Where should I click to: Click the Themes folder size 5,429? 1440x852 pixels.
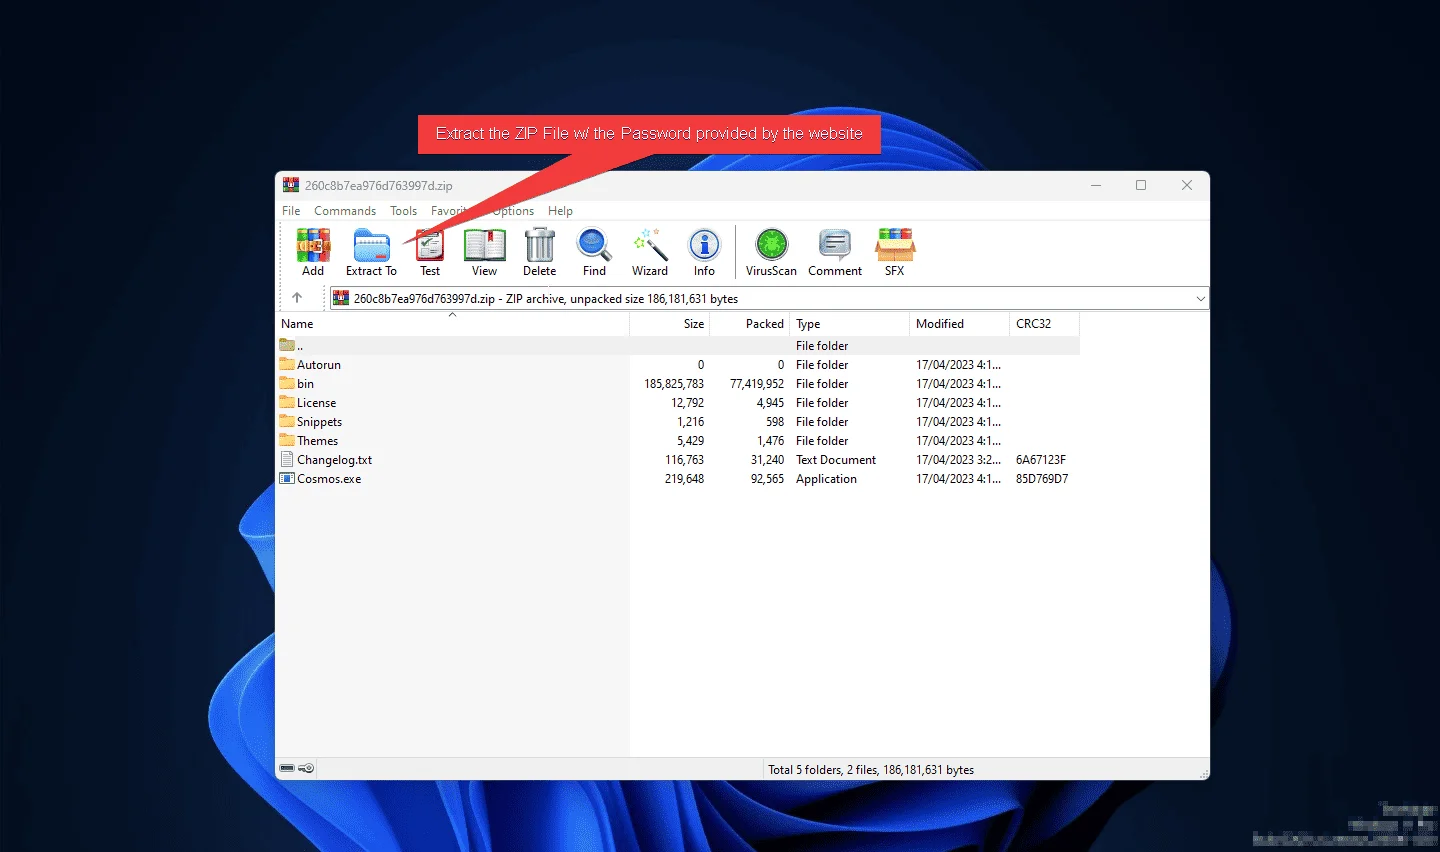(x=690, y=441)
